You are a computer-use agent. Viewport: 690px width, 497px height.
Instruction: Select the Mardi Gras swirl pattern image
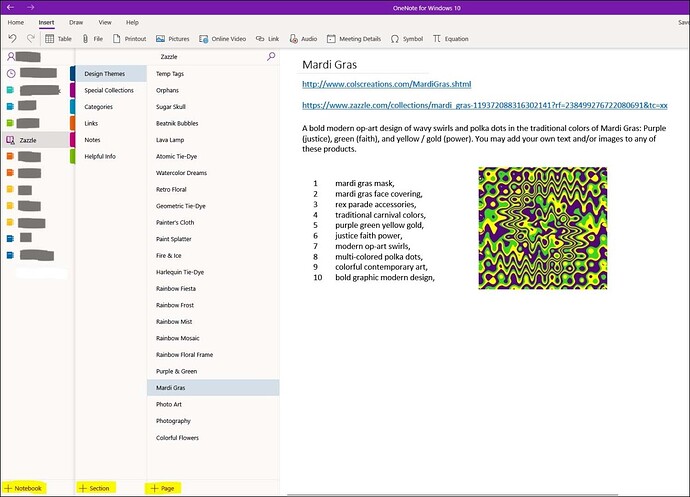[x=543, y=228]
